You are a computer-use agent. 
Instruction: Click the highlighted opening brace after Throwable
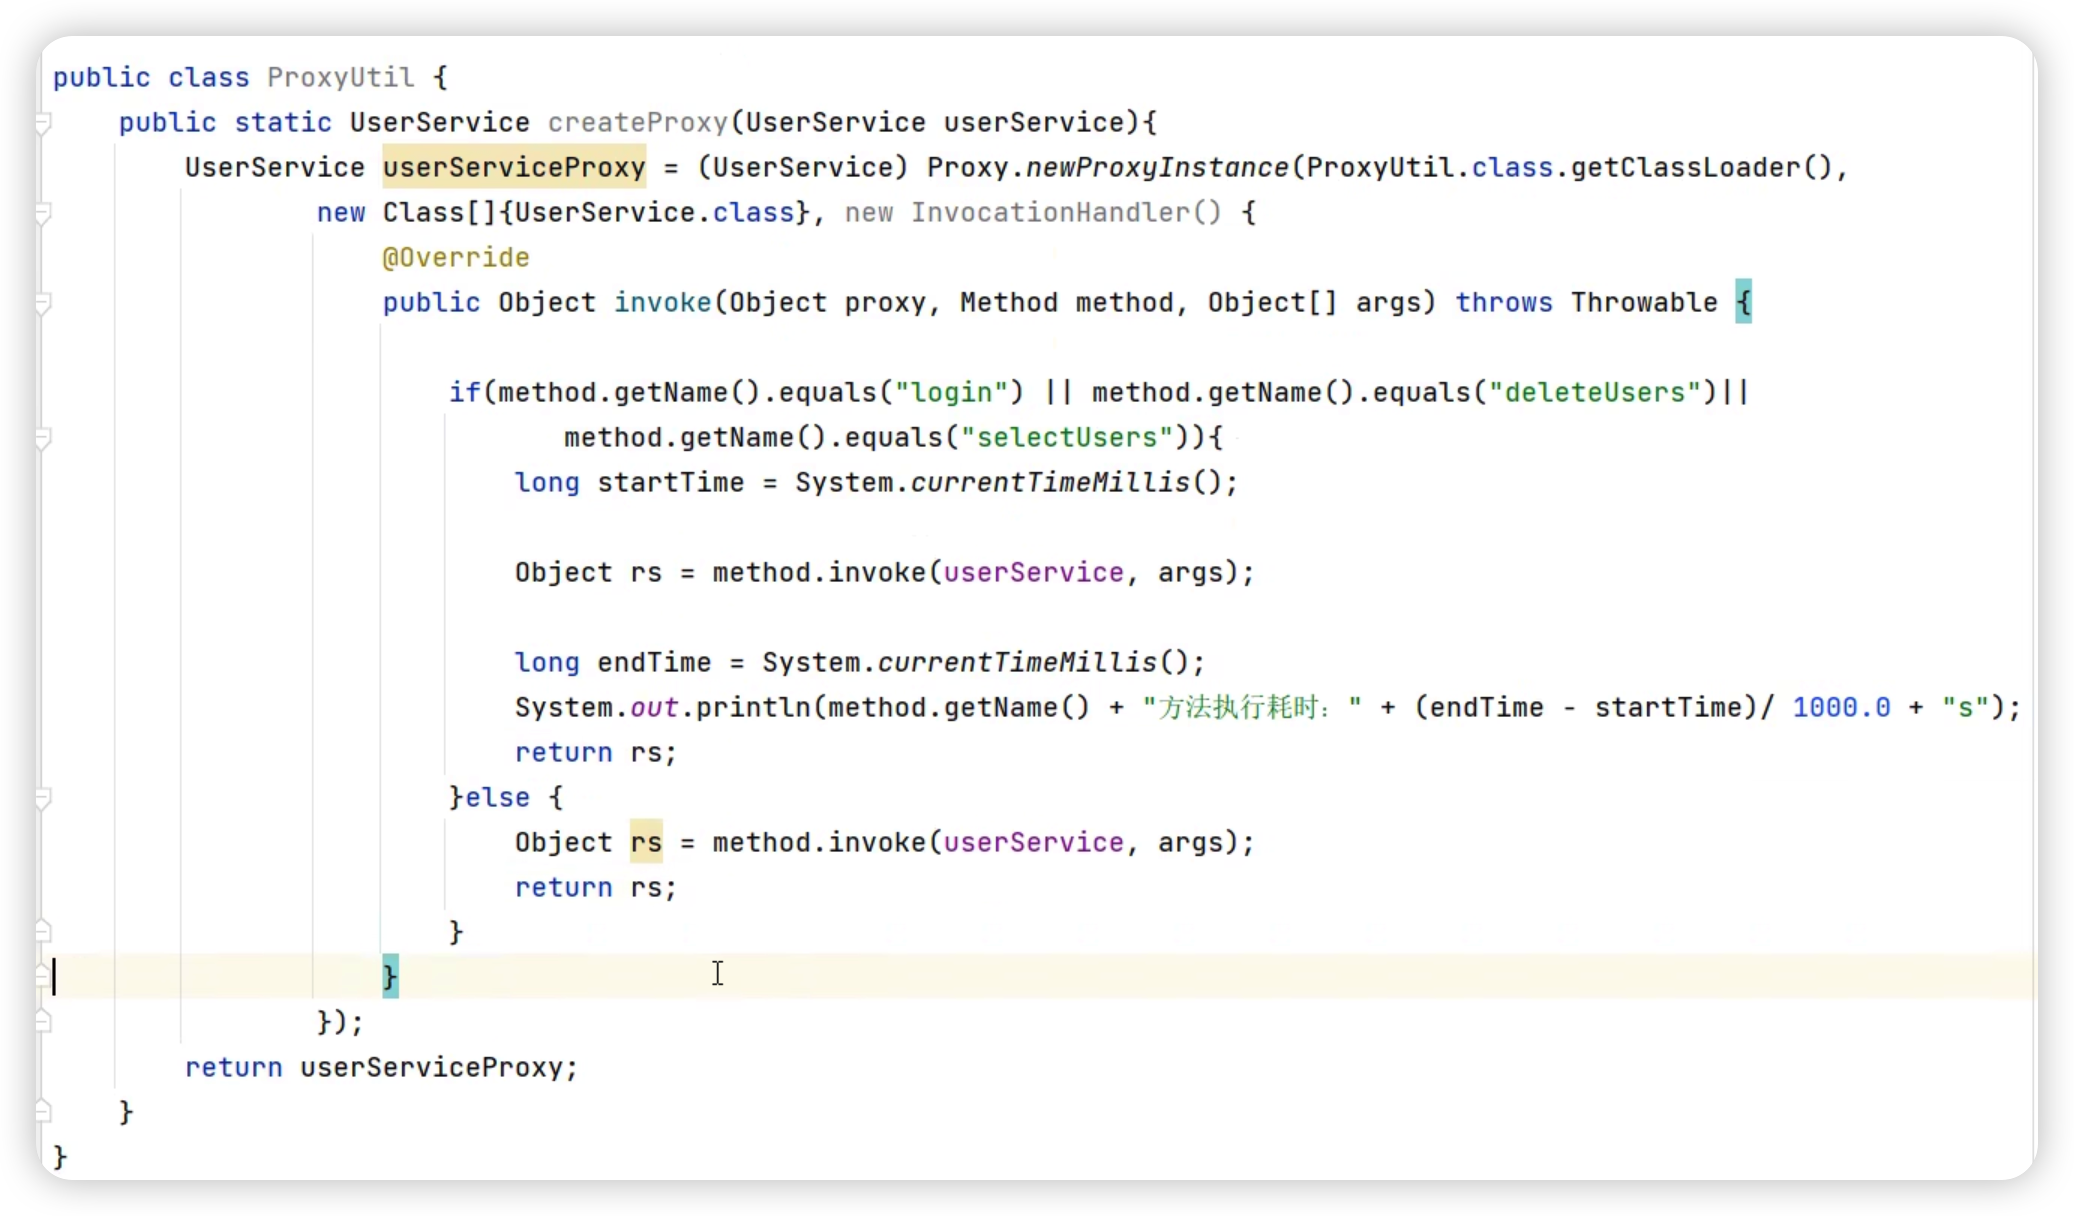pyautogui.click(x=1744, y=301)
